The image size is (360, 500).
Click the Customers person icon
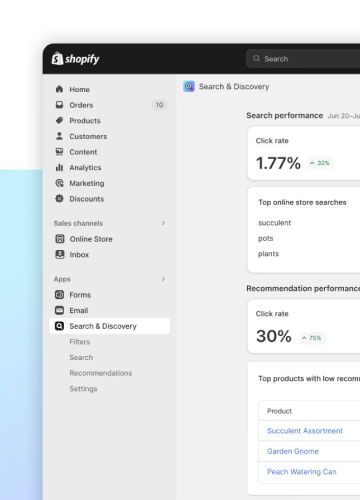tap(59, 136)
